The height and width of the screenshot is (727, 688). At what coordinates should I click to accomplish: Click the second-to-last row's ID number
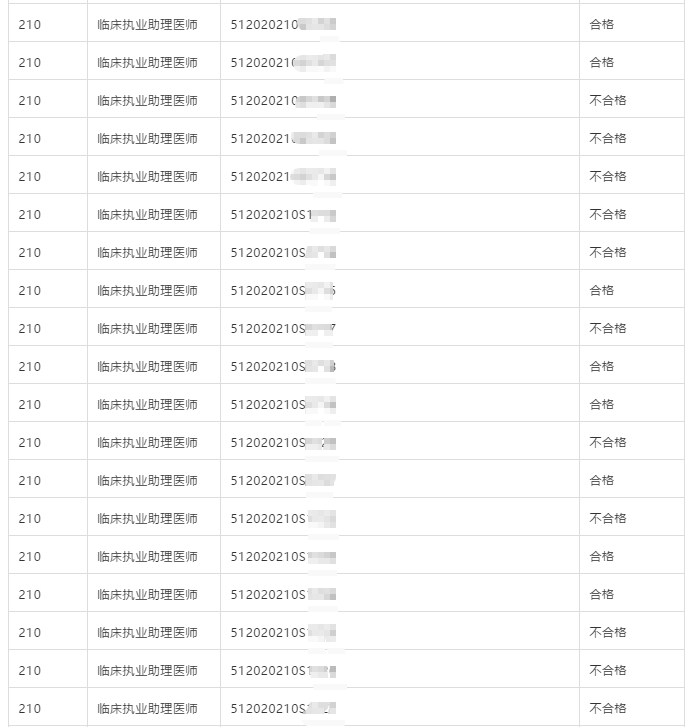pos(282,670)
